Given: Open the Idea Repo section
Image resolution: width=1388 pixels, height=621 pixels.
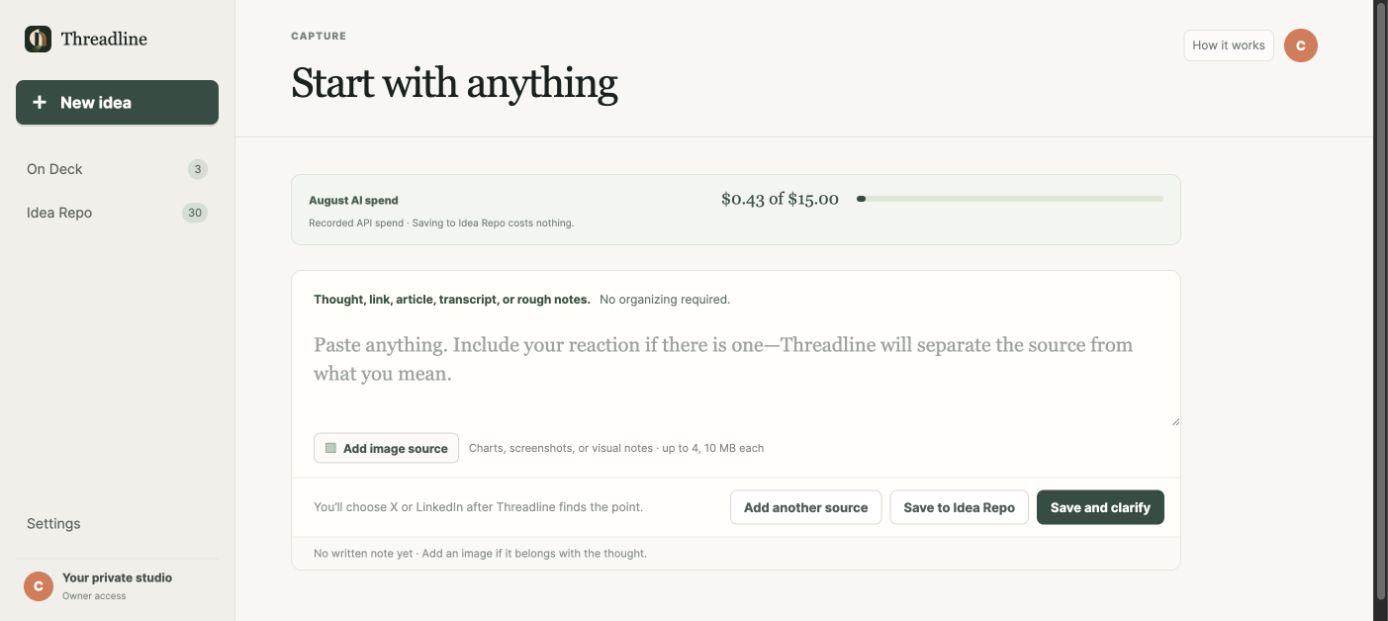Looking at the screenshot, I should 117,213.
